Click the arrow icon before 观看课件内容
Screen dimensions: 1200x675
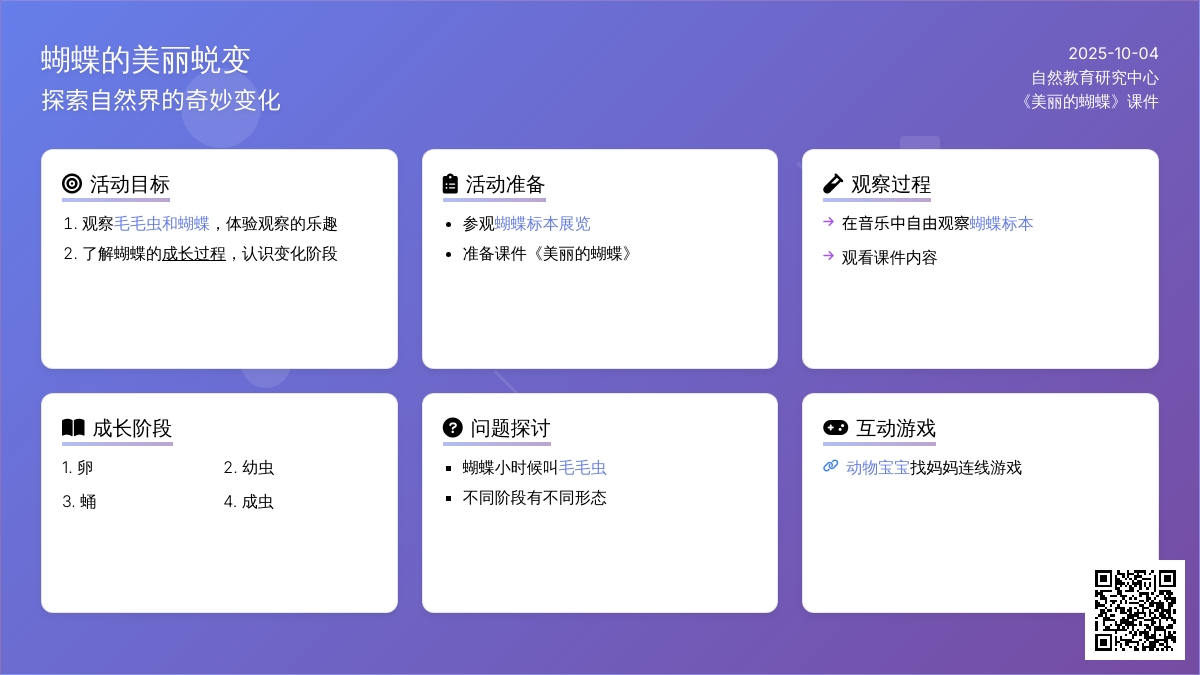point(828,256)
